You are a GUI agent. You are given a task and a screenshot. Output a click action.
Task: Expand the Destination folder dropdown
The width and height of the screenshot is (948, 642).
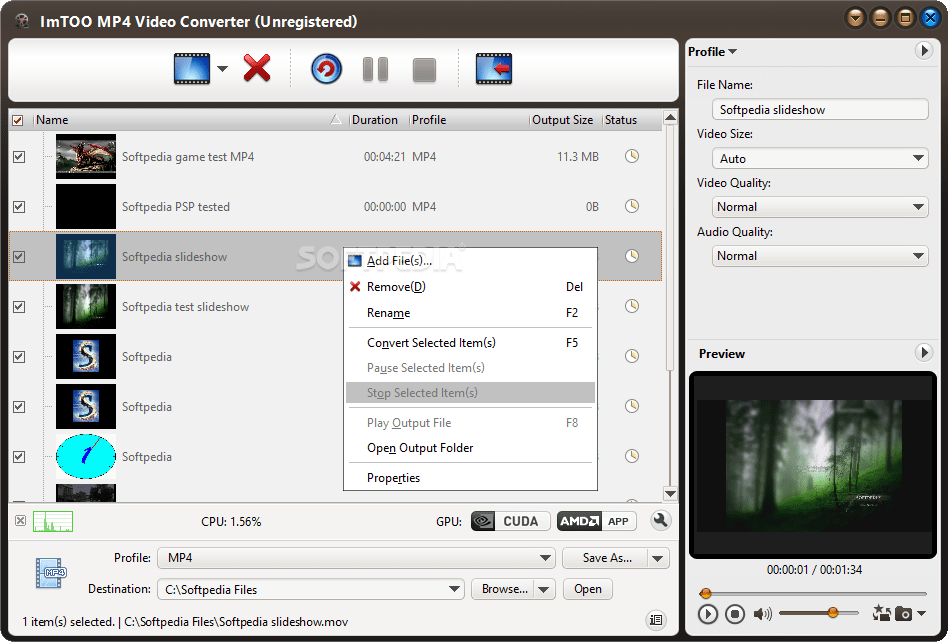tap(455, 589)
